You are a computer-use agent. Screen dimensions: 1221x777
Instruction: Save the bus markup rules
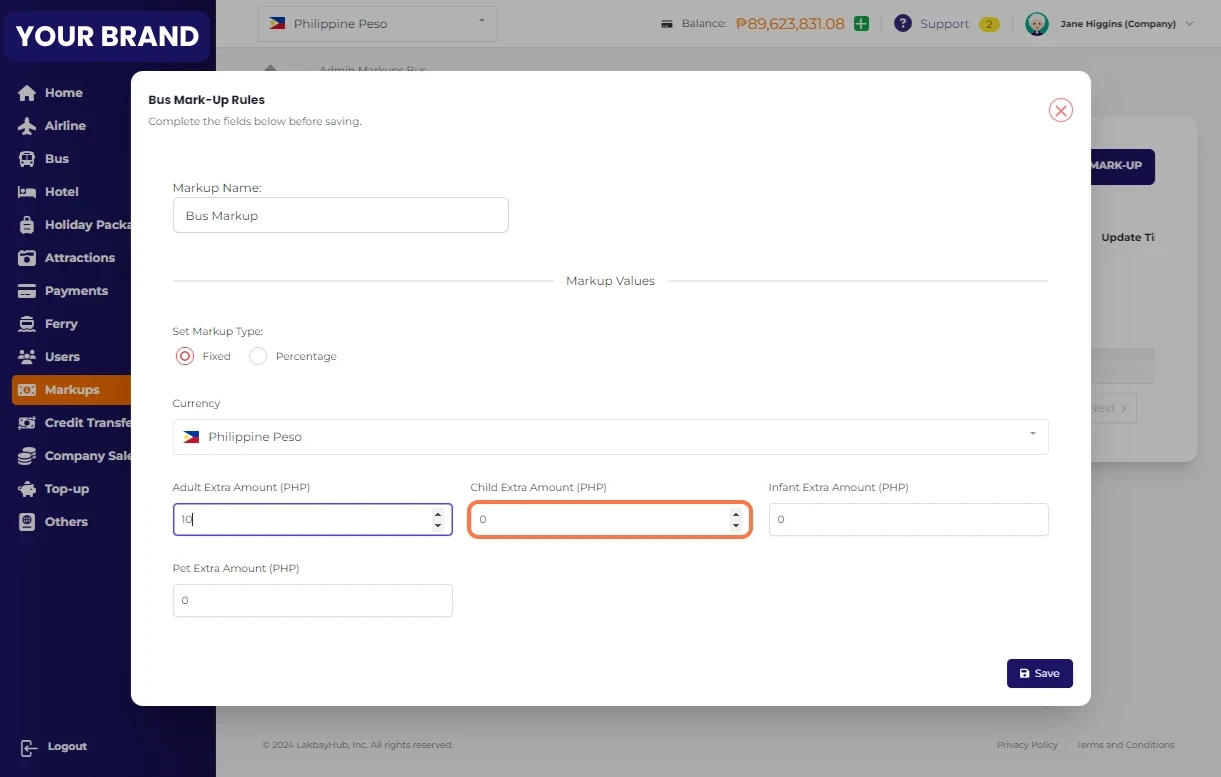tap(1039, 673)
